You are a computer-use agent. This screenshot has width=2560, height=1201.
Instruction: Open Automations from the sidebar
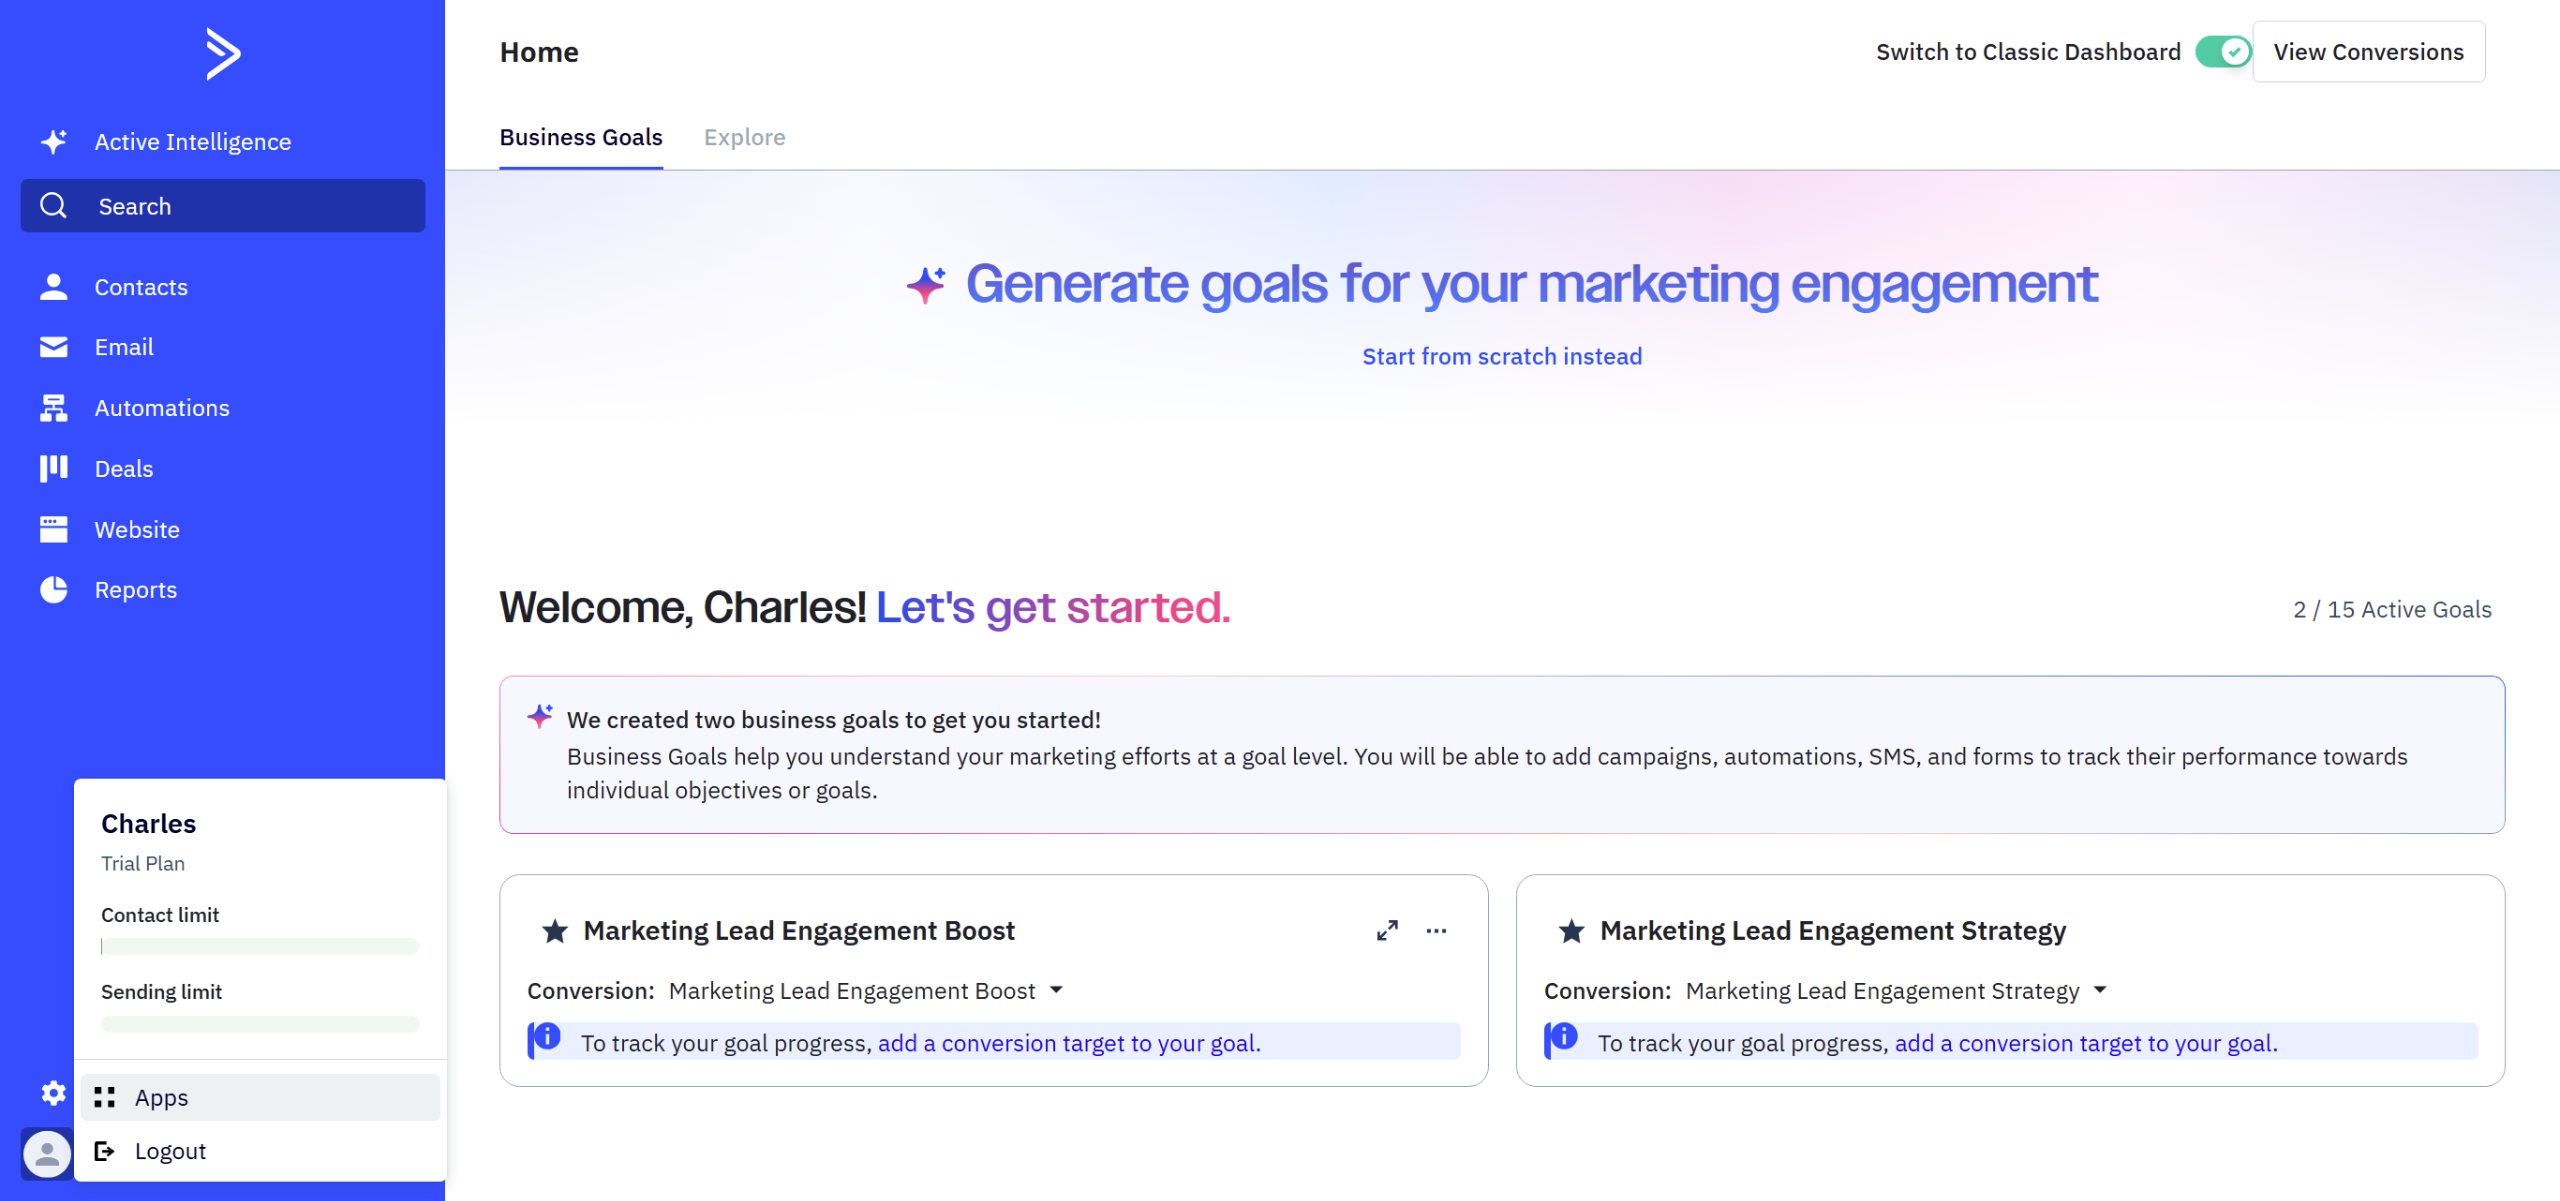coord(161,408)
